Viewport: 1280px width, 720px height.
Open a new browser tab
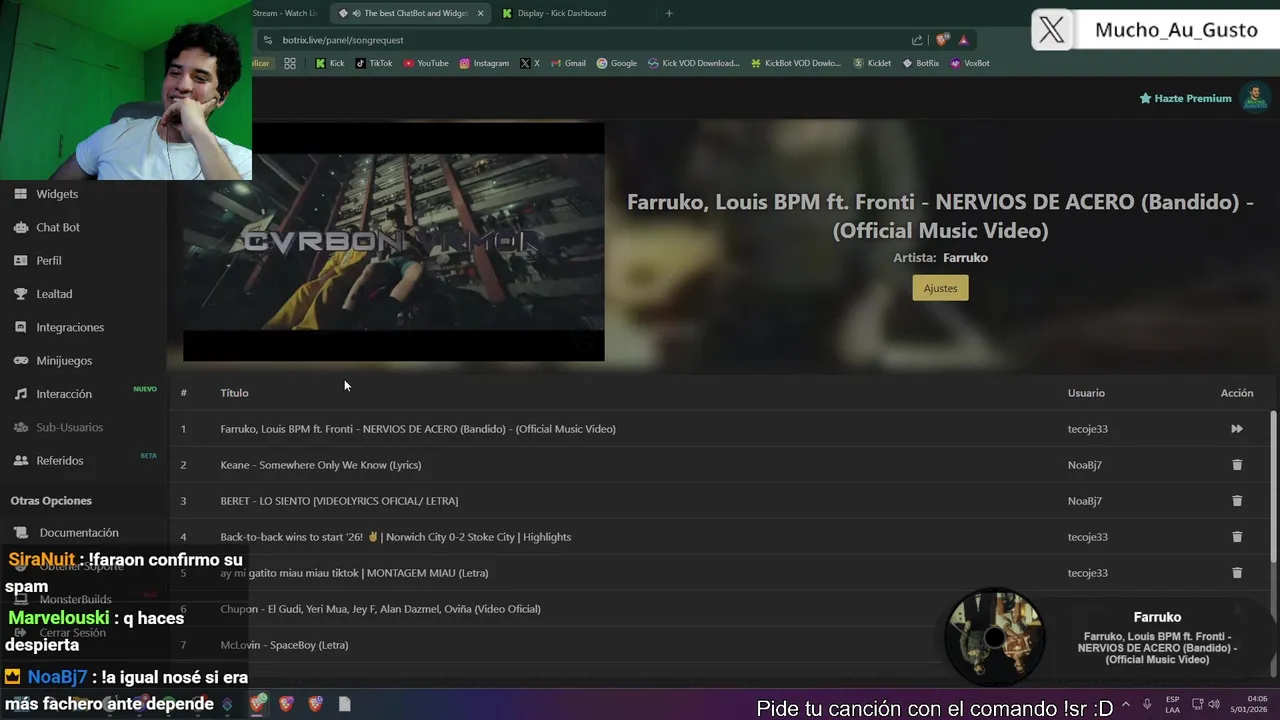pyautogui.click(x=669, y=13)
